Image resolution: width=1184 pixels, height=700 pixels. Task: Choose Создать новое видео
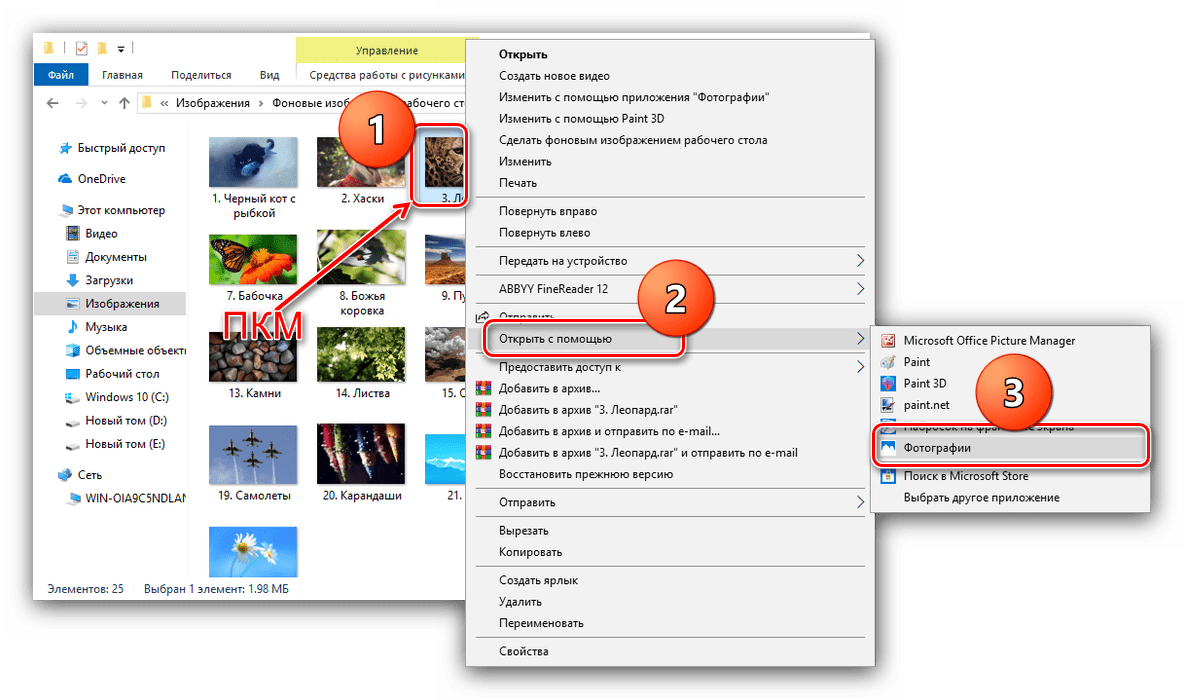click(x=554, y=76)
